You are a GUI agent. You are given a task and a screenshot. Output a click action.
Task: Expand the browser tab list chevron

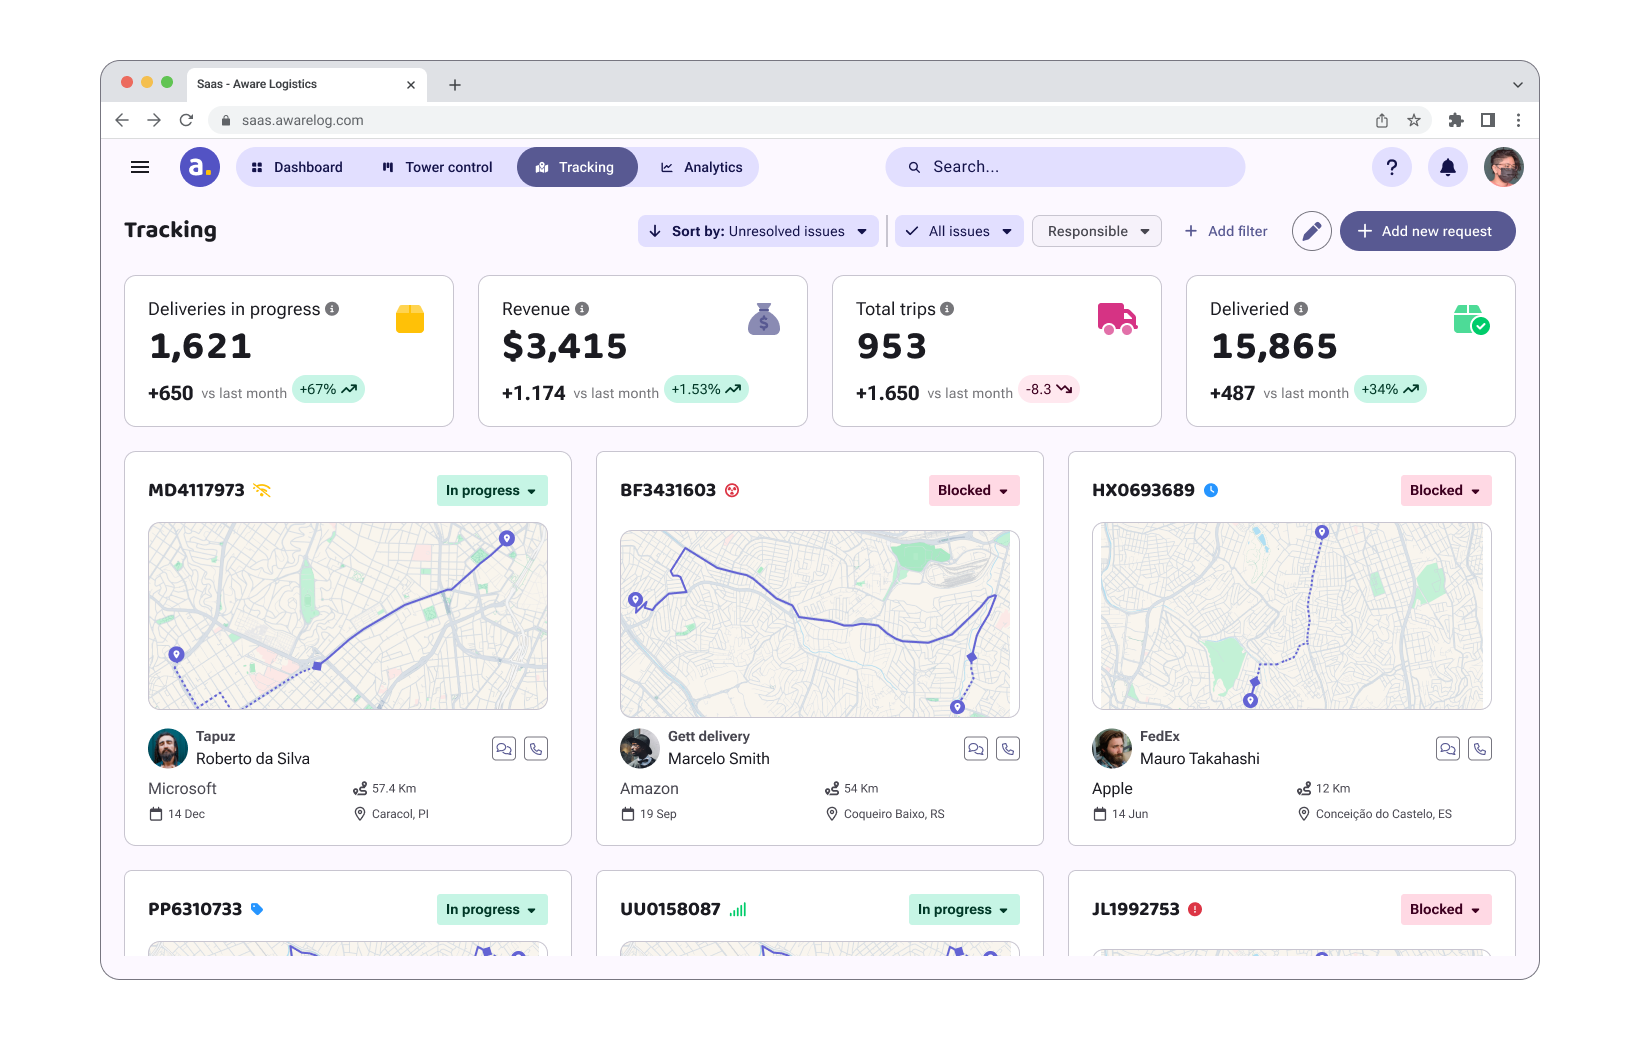coord(1518,85)
